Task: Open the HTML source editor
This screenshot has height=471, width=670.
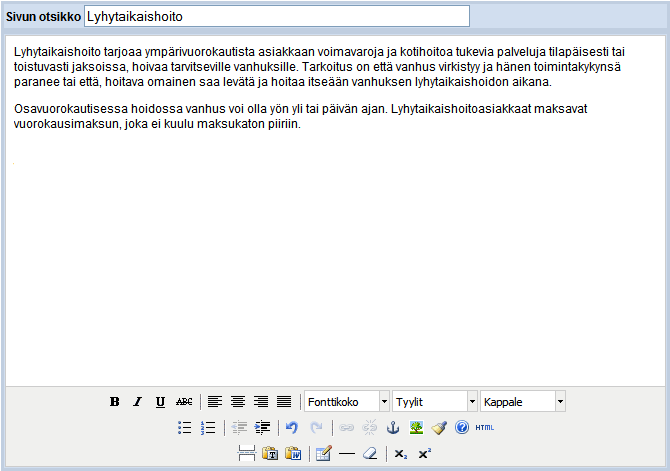Action: [x=485, y=427]
